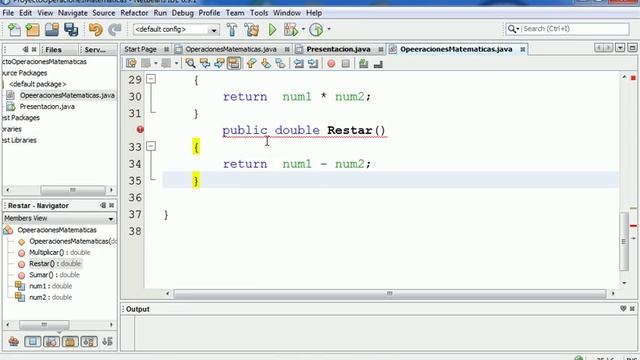
Task: Click the editor horizontal scrollbar thumb
Action: [x=389, y=293]
